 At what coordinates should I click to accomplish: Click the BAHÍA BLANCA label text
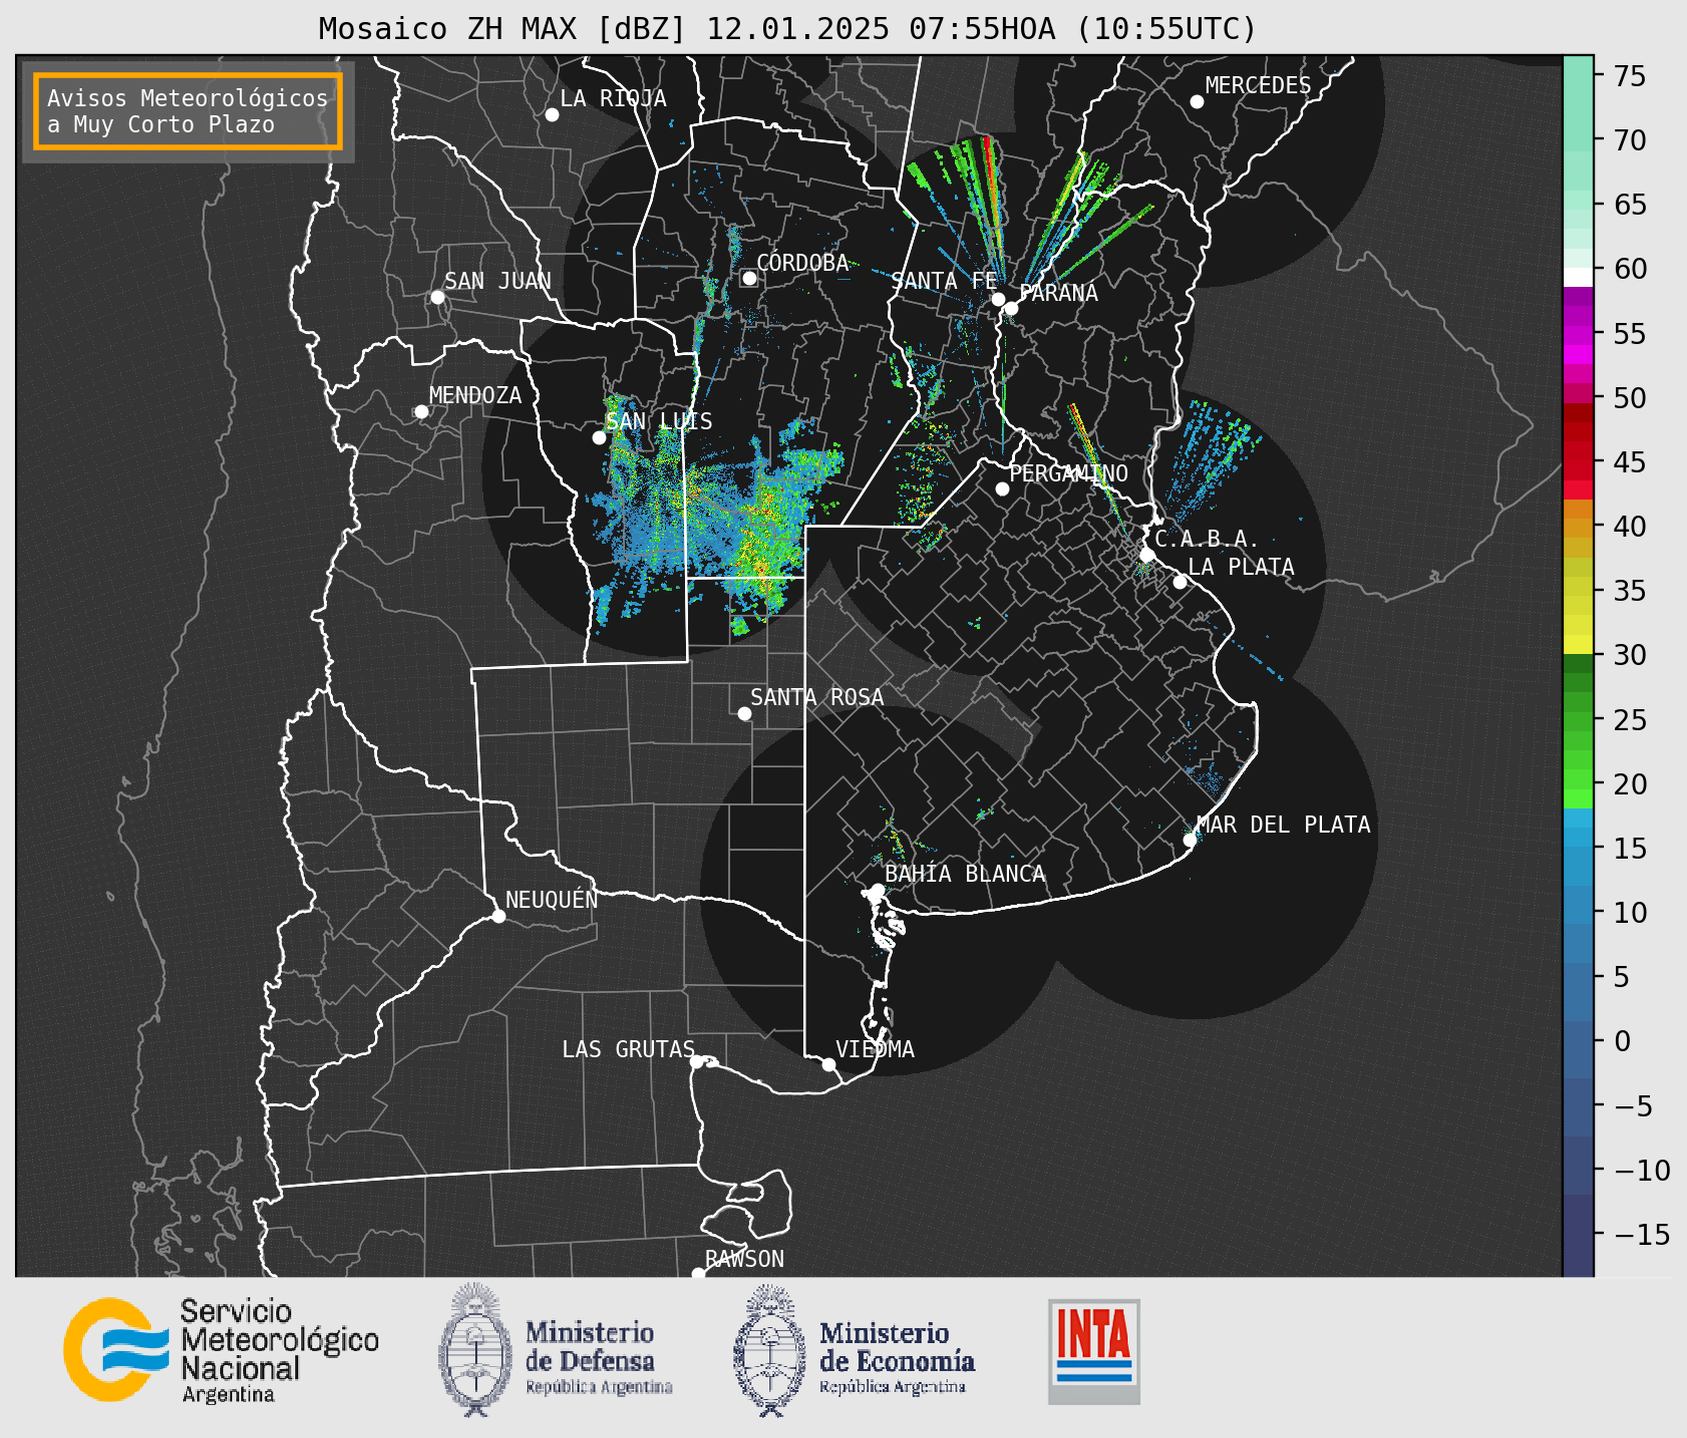pyautogui.click(x=965, y=874)
